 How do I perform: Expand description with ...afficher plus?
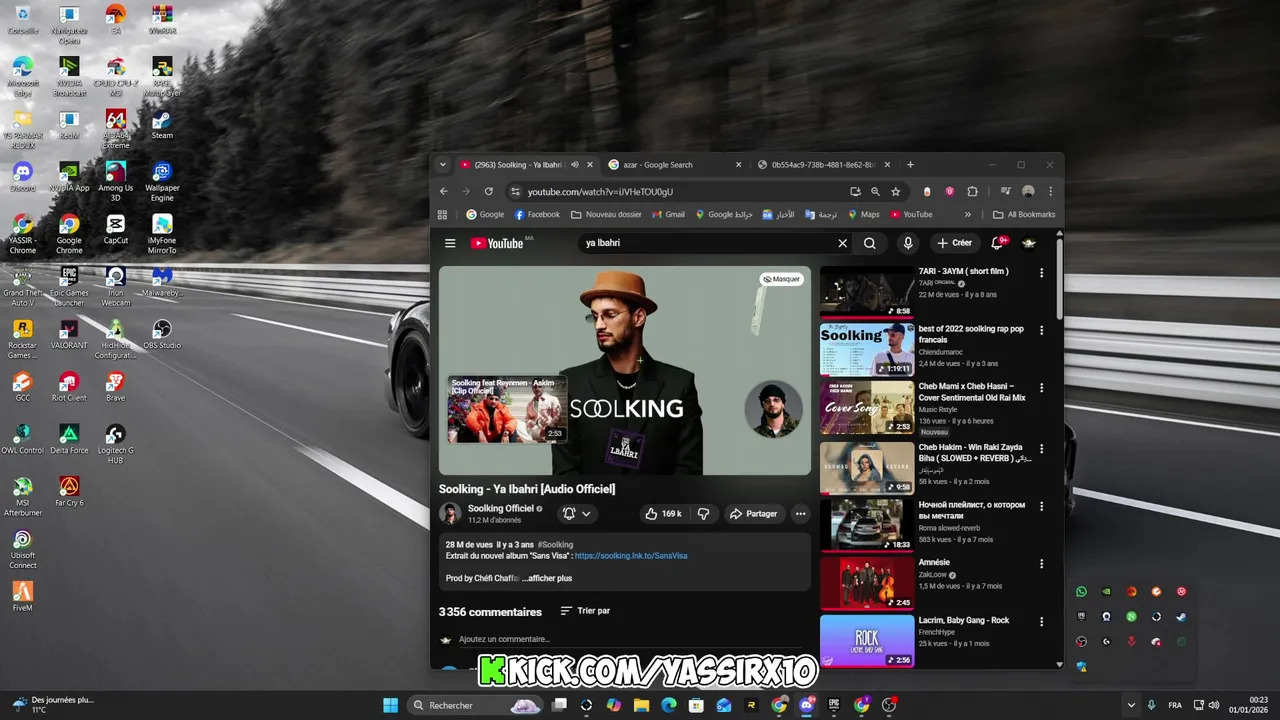[x=547, y=578]
